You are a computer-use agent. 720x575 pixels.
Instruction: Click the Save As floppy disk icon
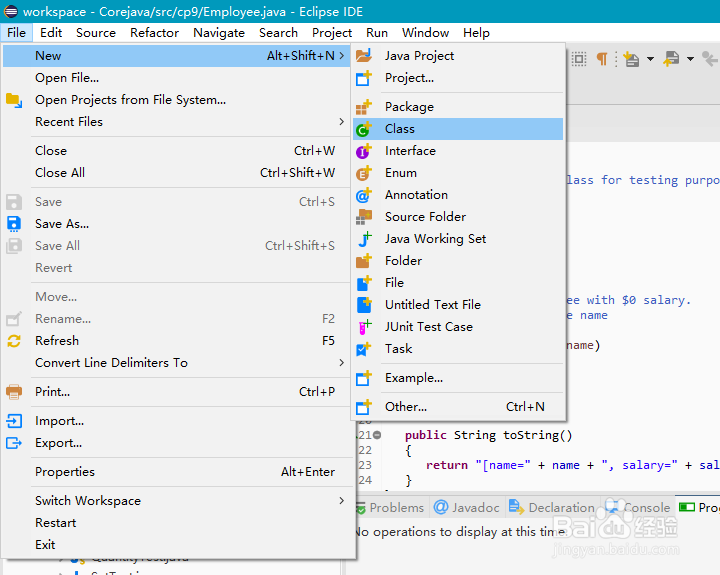click(14, 224)
